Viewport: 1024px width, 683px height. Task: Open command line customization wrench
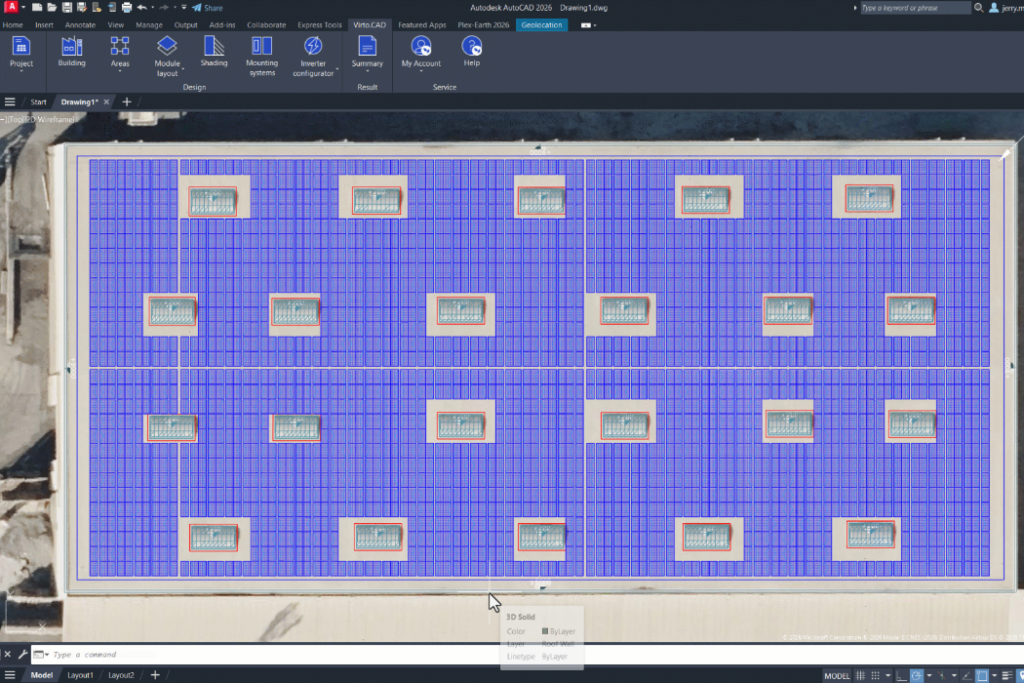click(23, 654)
